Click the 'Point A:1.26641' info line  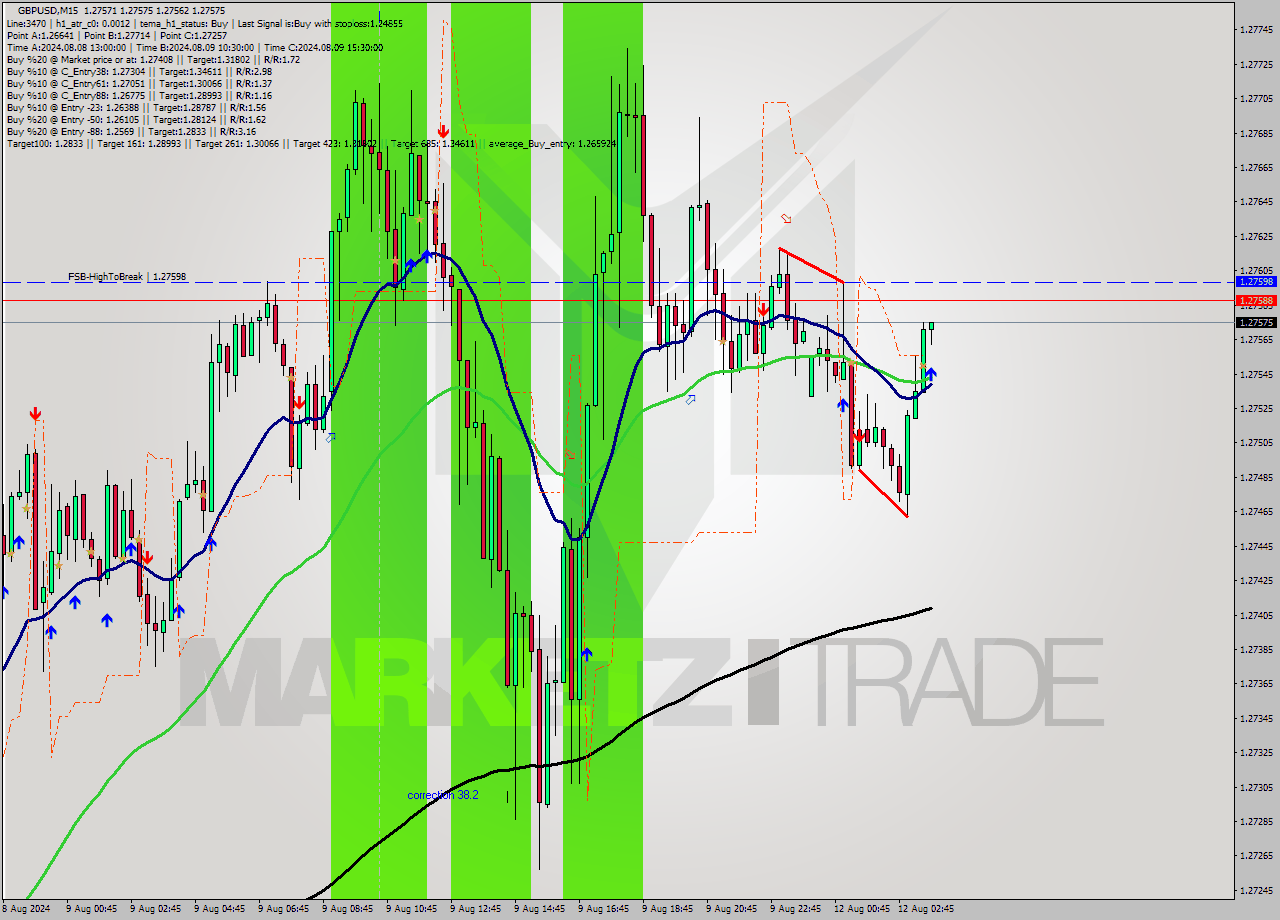click(x=116, y=35)
